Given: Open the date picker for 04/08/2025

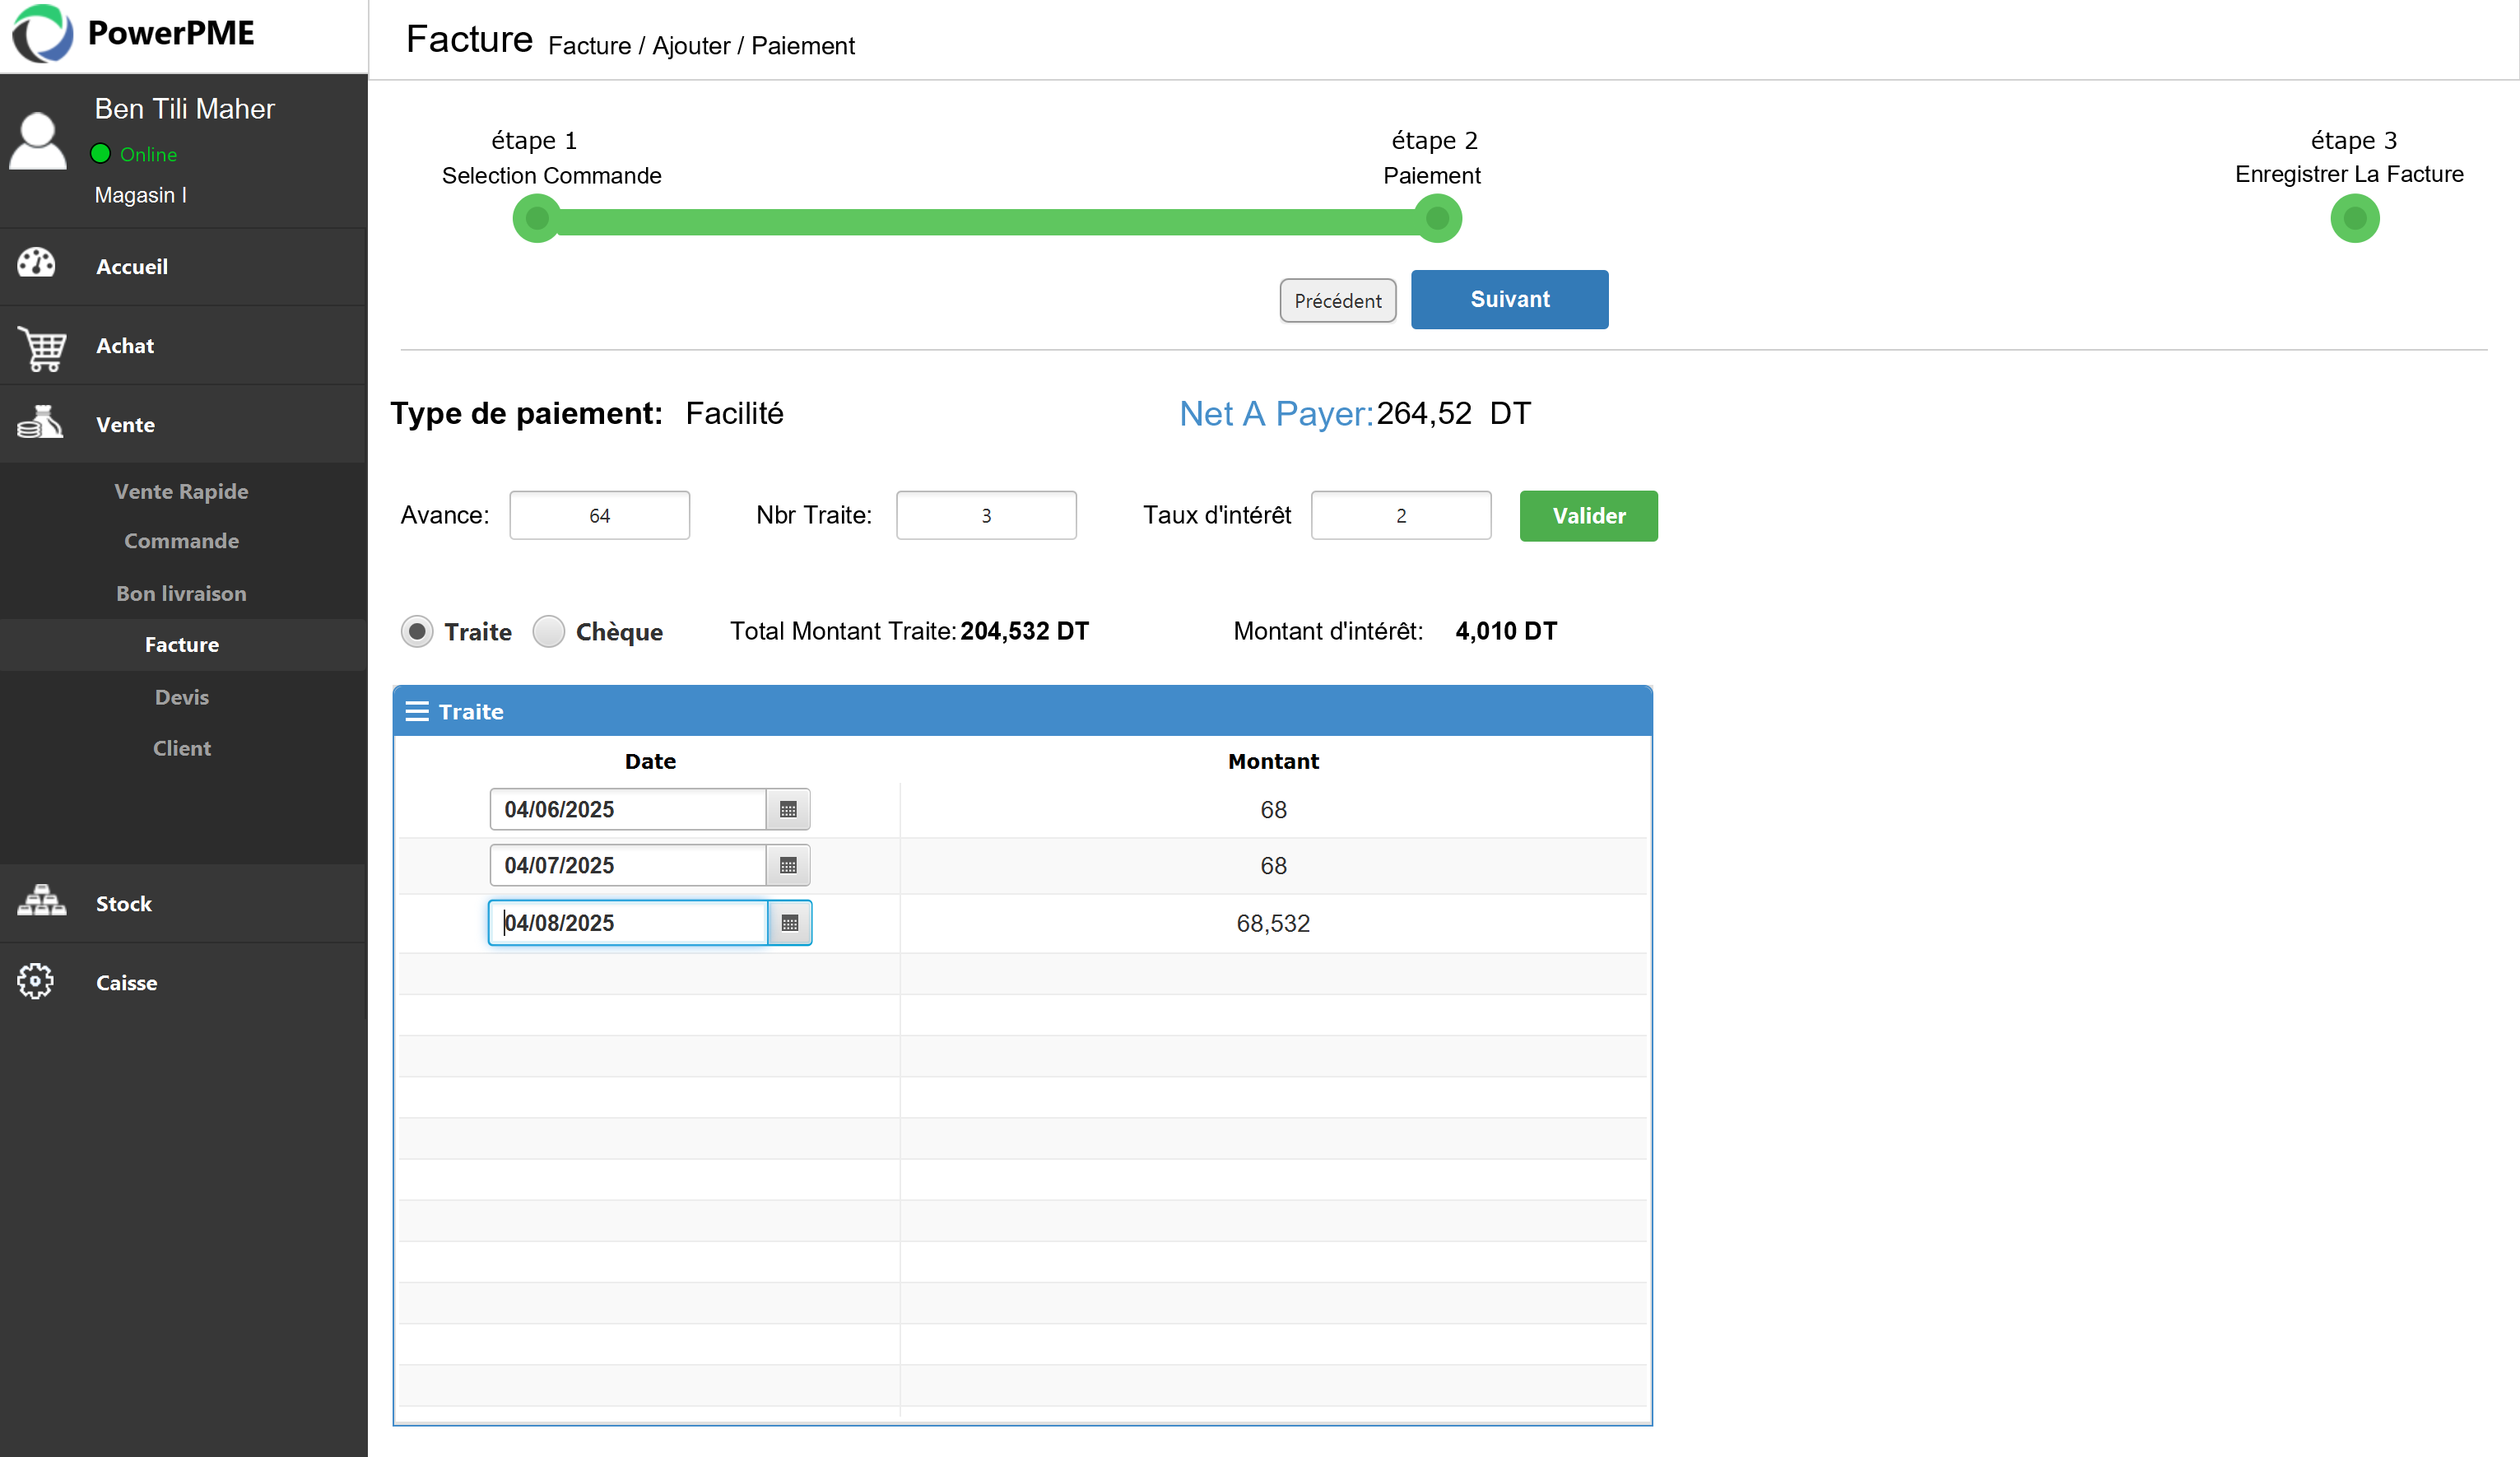Looking at the screenshot, I should coord(790,923).
